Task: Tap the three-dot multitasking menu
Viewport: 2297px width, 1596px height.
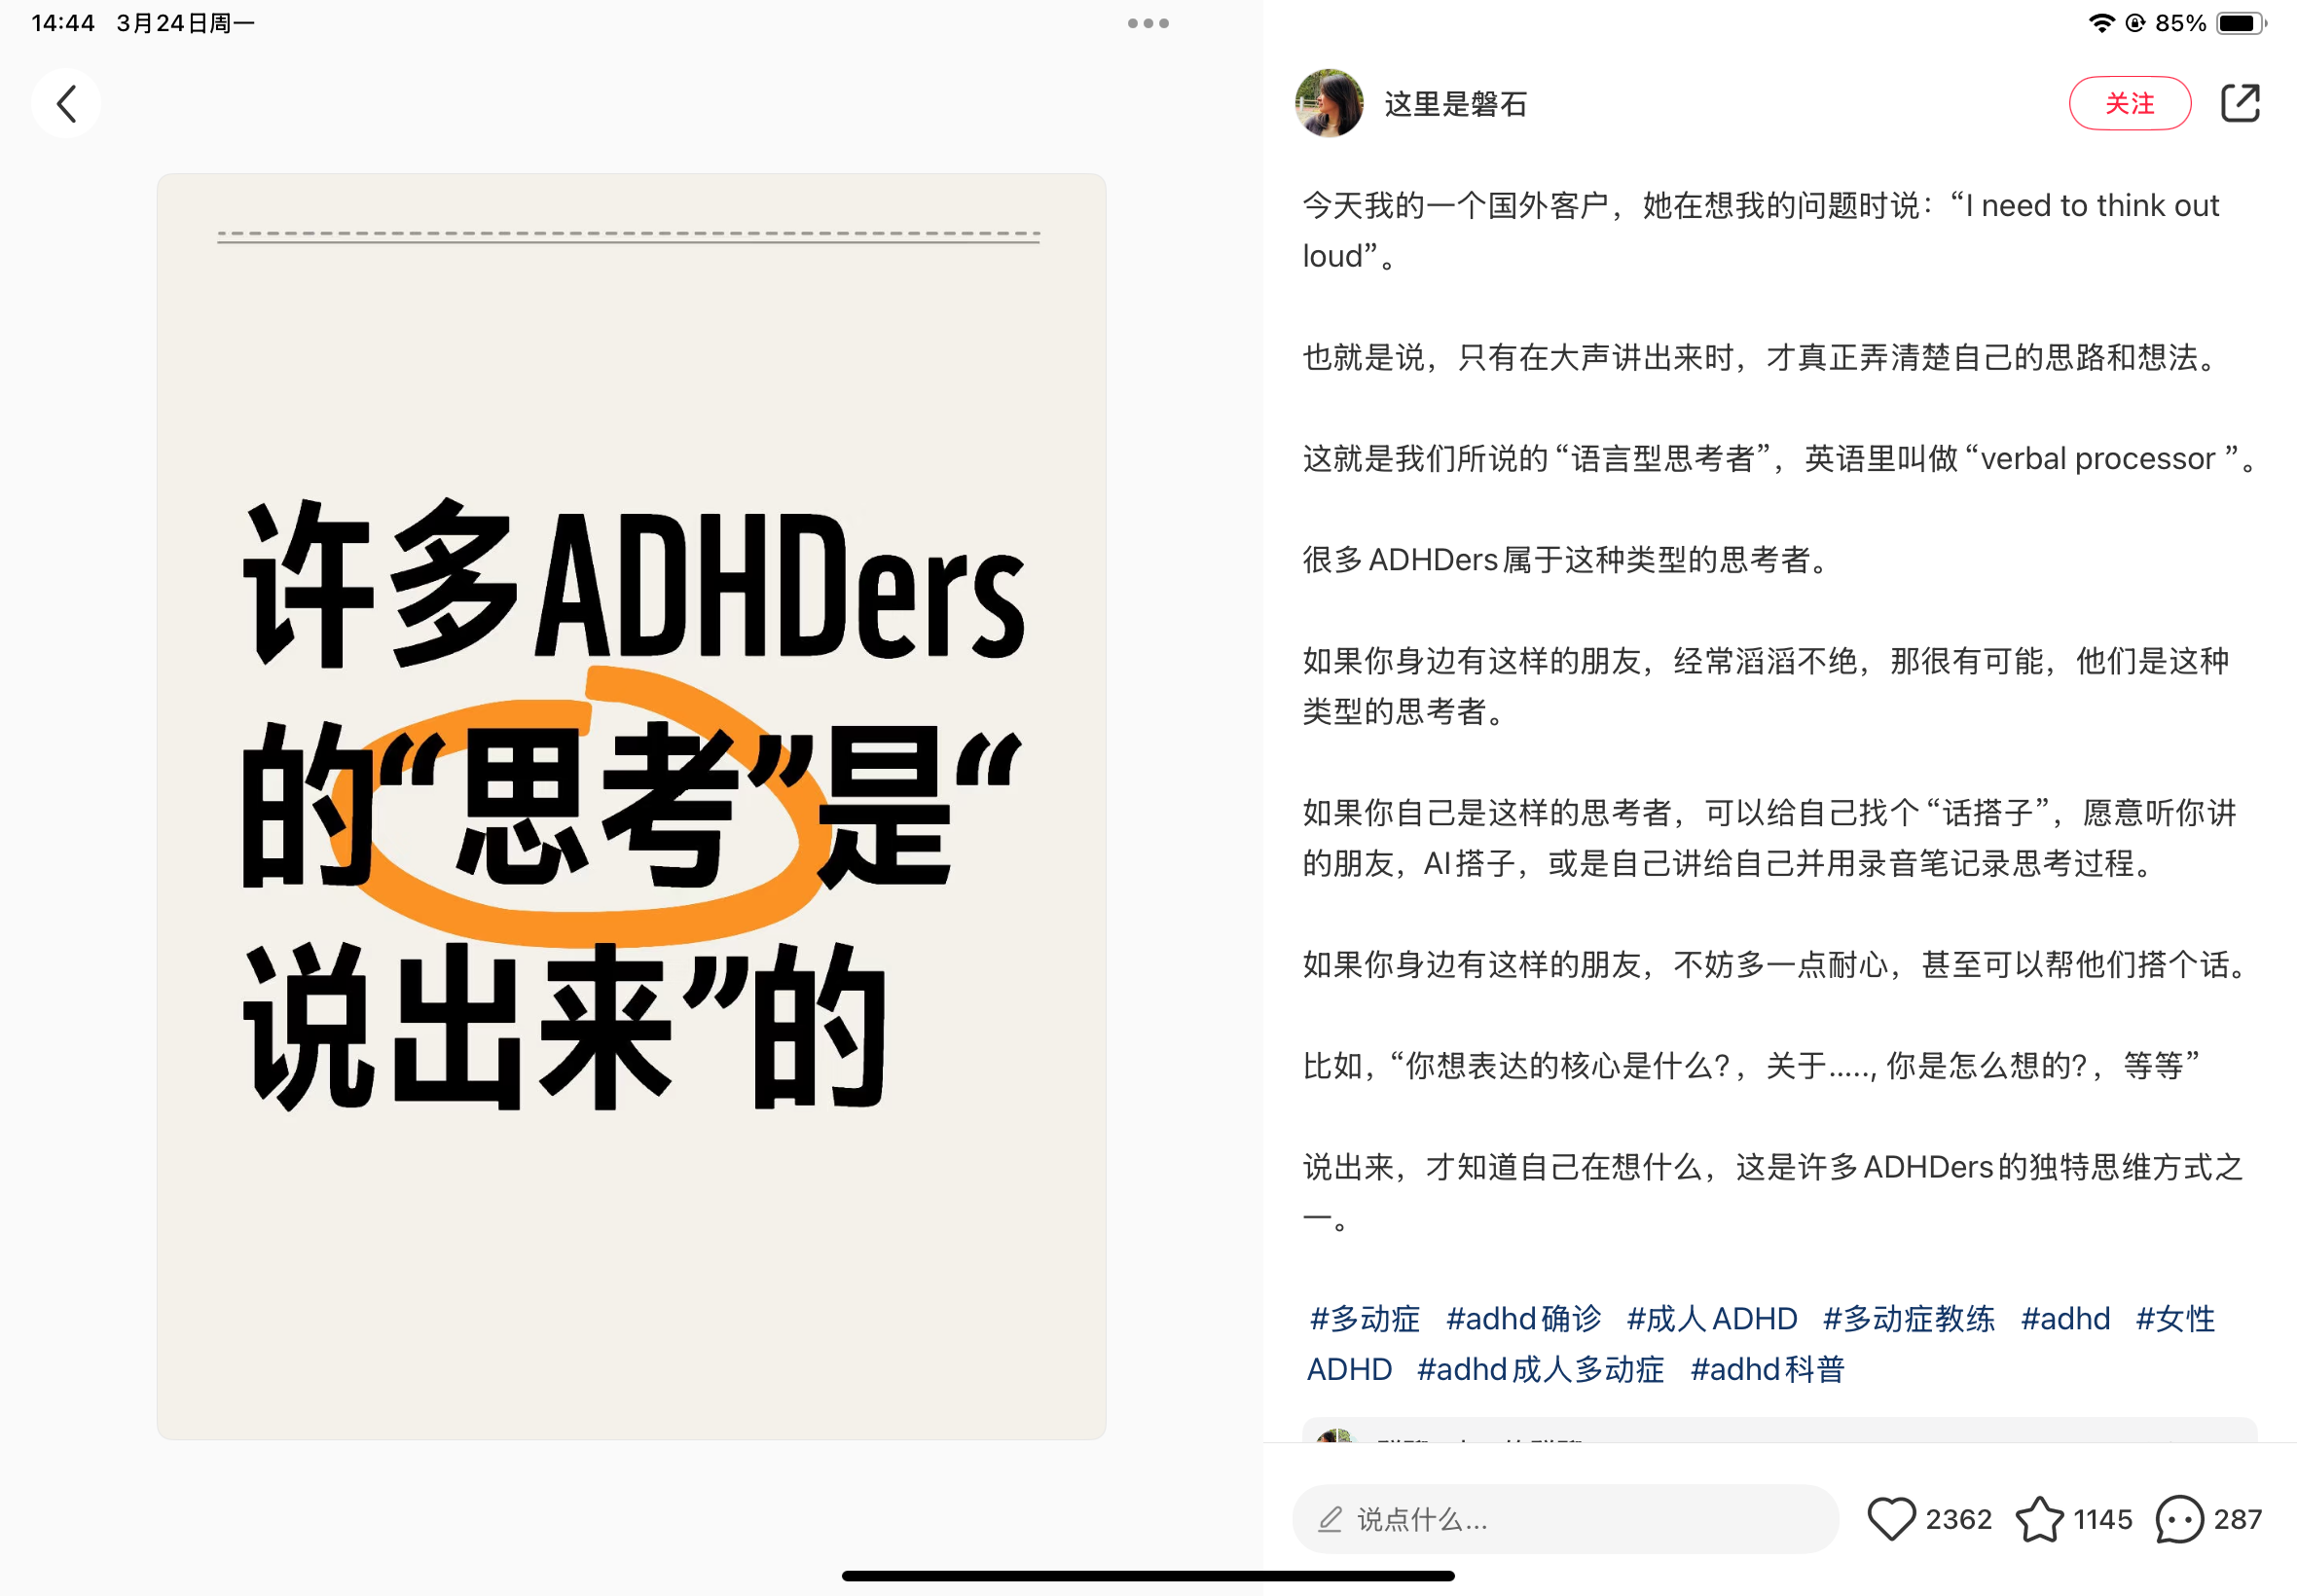Action: pyautogui.click(x=1148, y=23)
